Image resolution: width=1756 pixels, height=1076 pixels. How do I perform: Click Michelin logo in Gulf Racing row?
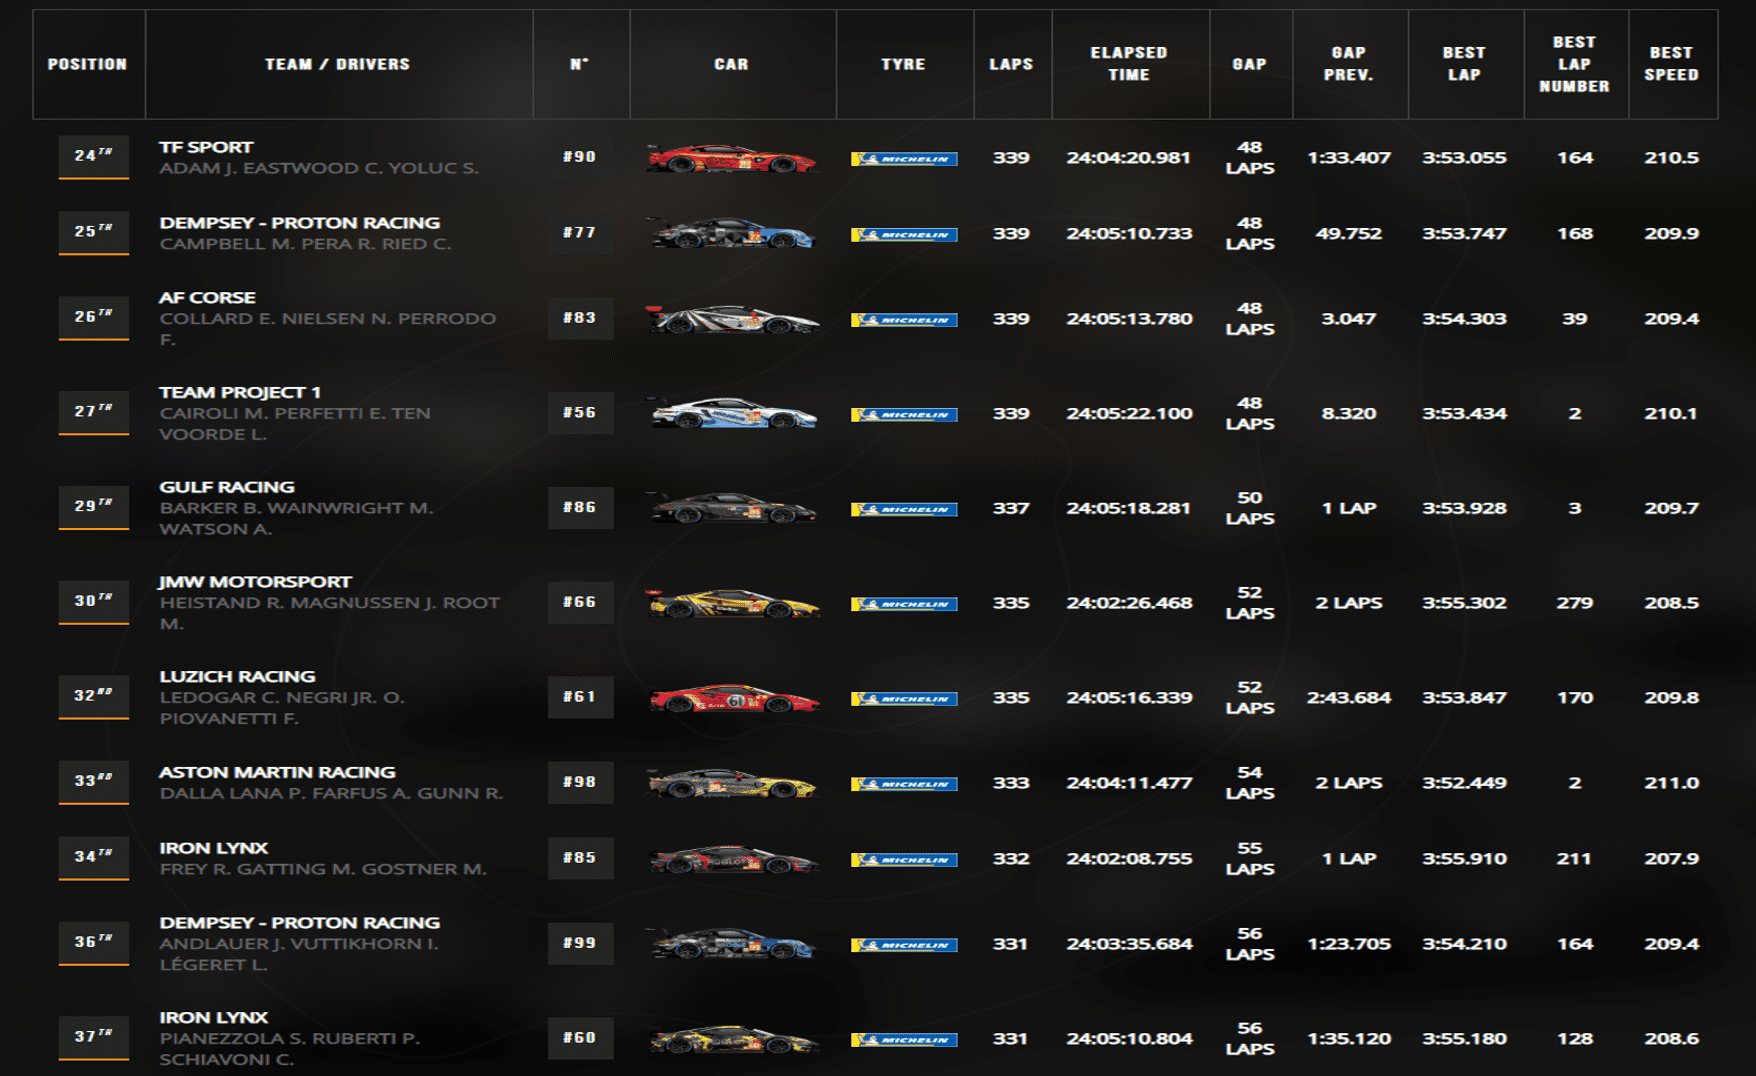point(904,510)
